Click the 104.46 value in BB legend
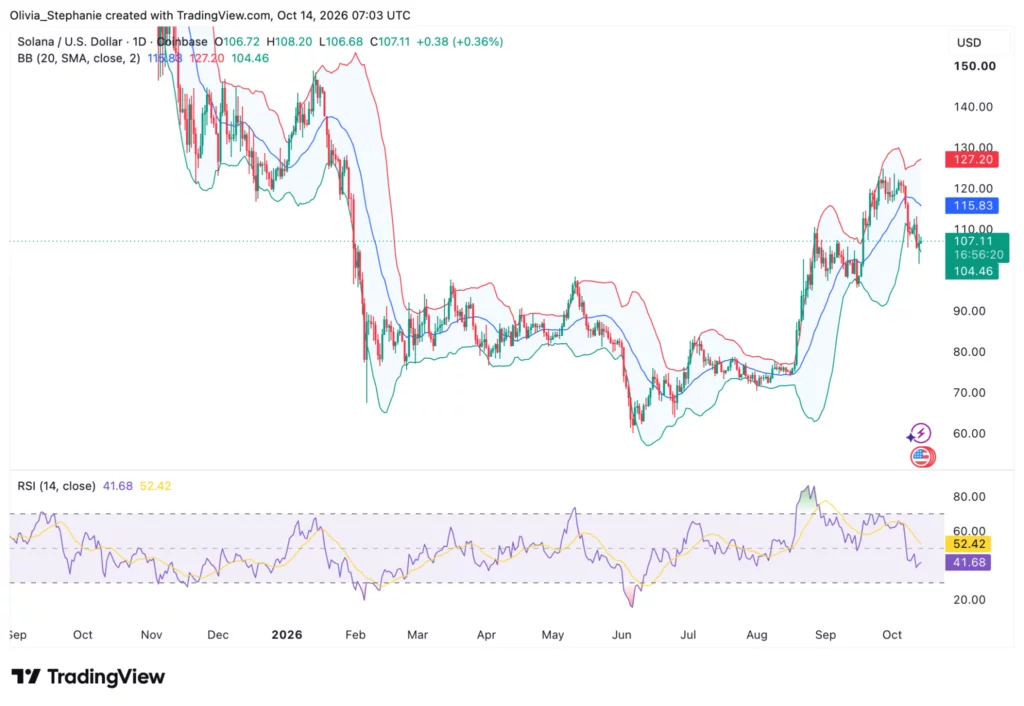This screenshot has width=1024, height=706. [250, 58]
